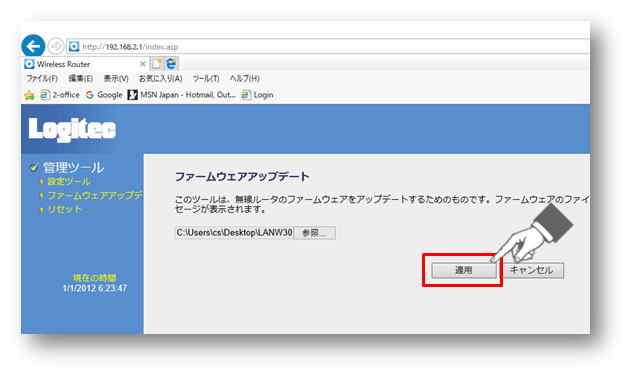The width and height of the screenshot is (632, 376).
Task: Open the ツール(T) menu
Action: coord(206,79)
